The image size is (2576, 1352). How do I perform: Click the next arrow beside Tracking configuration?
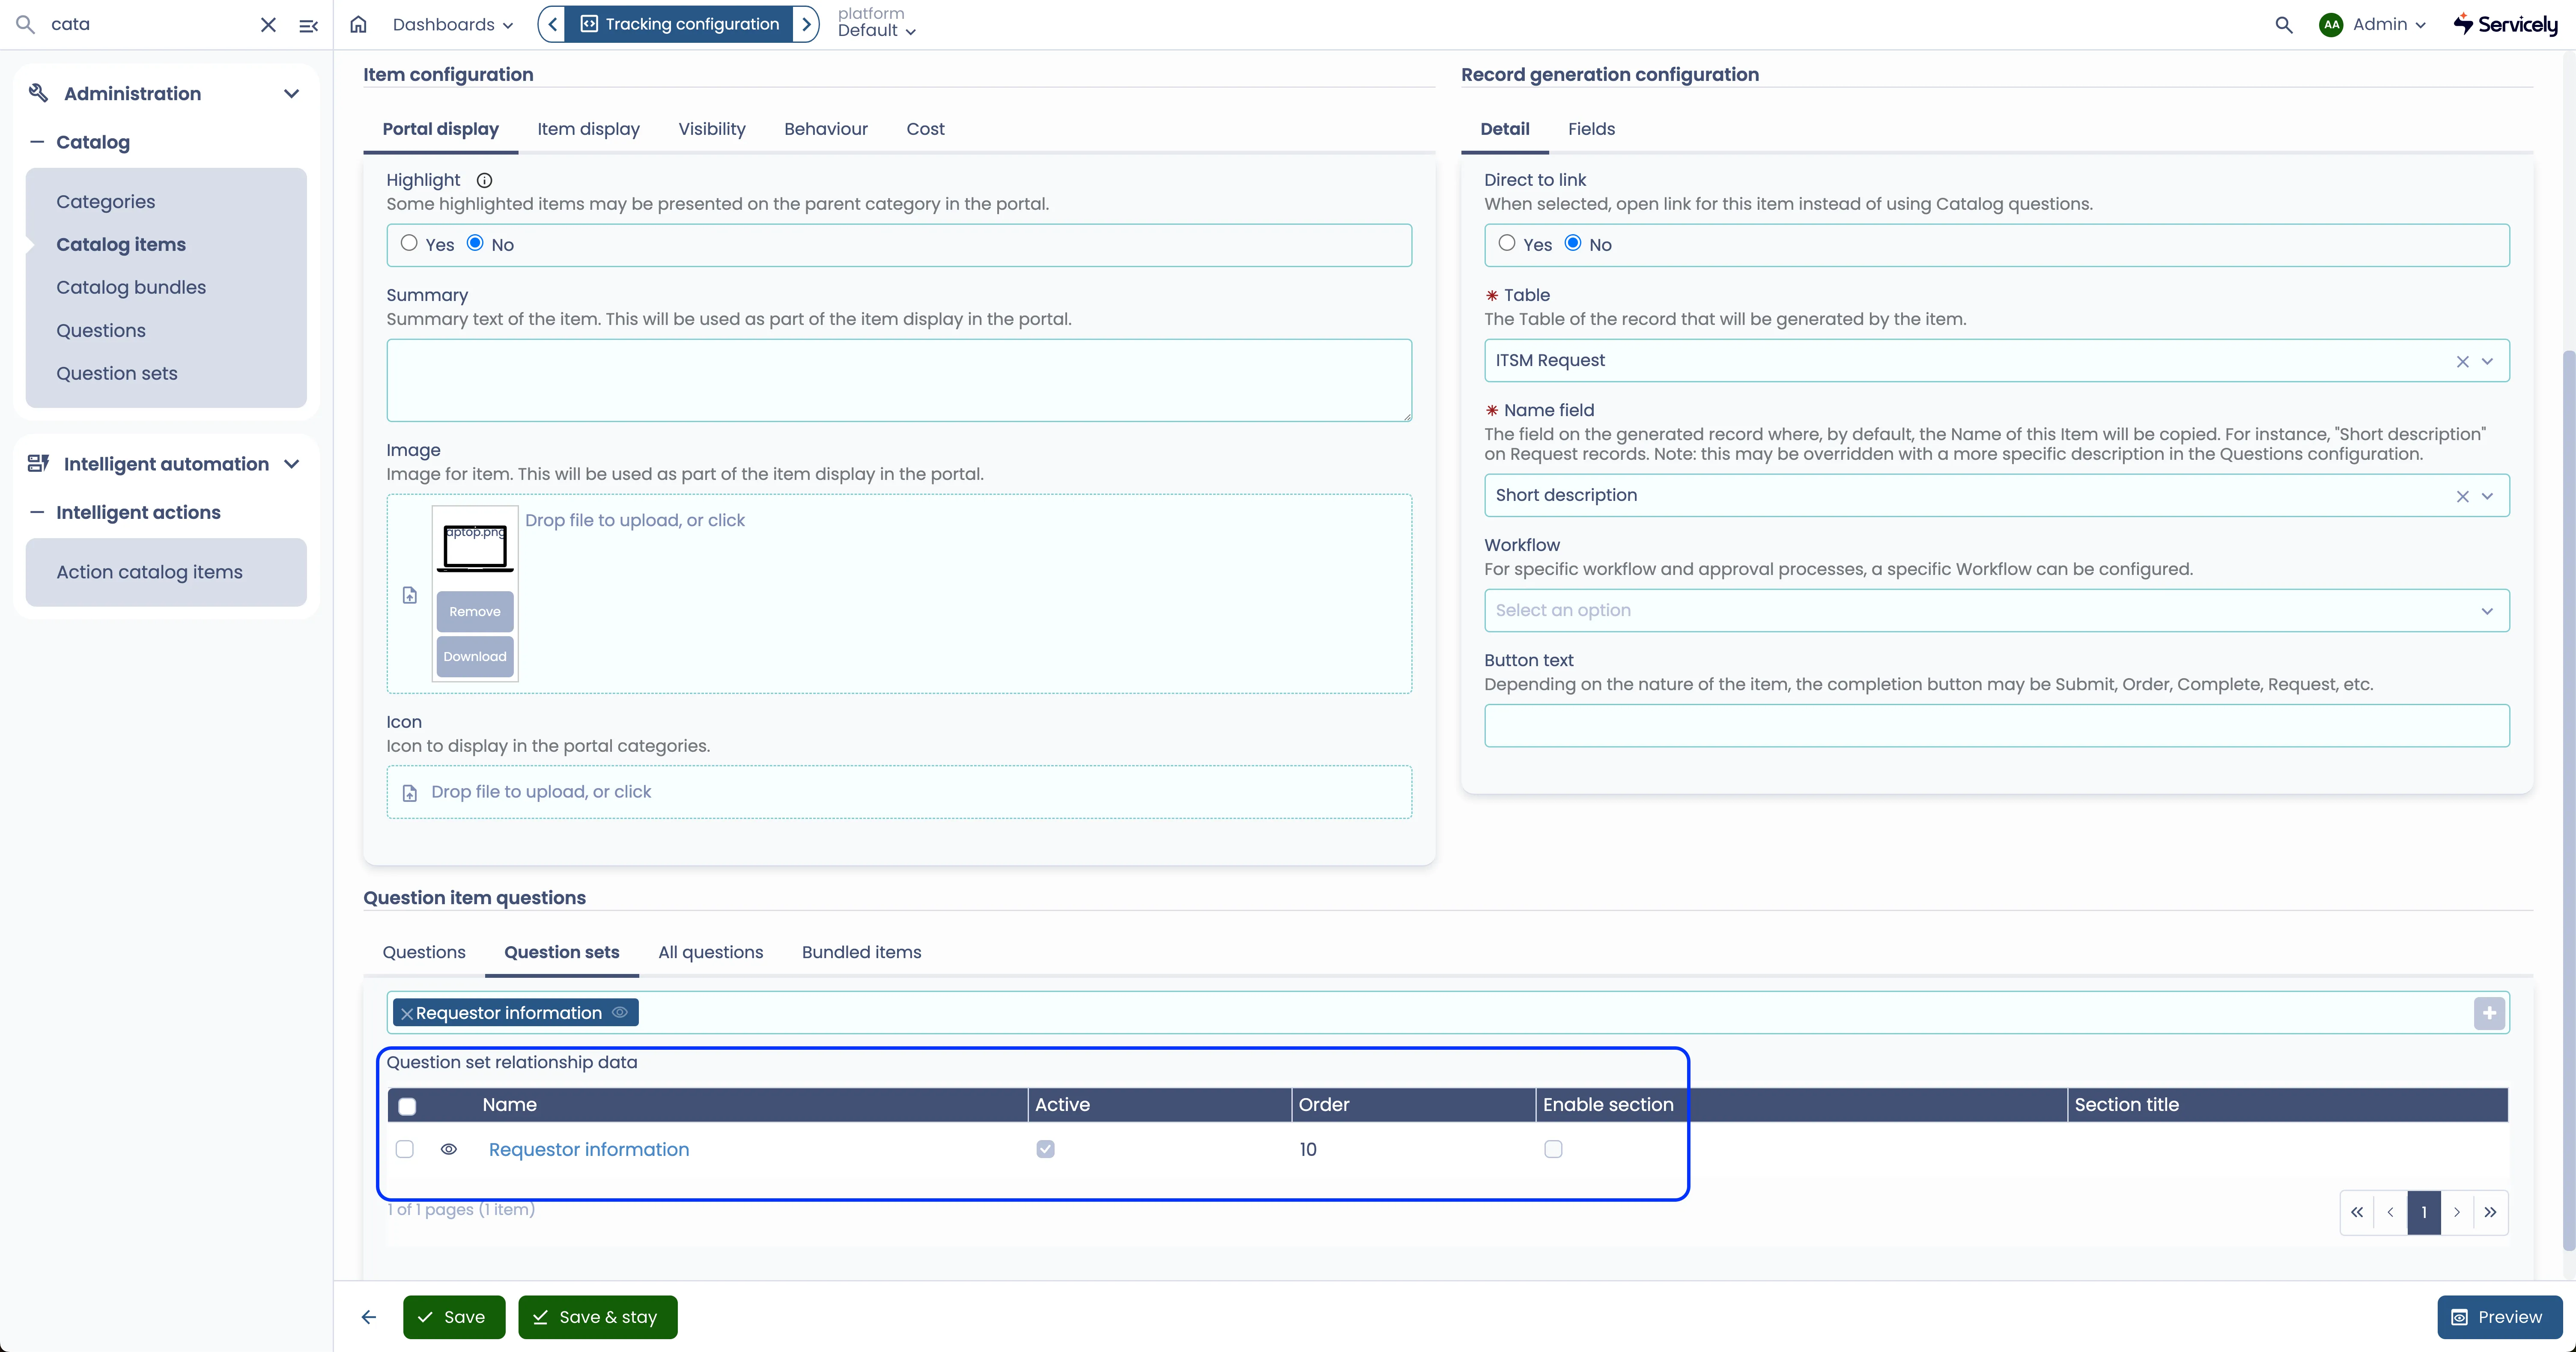(x=805, y=24)
